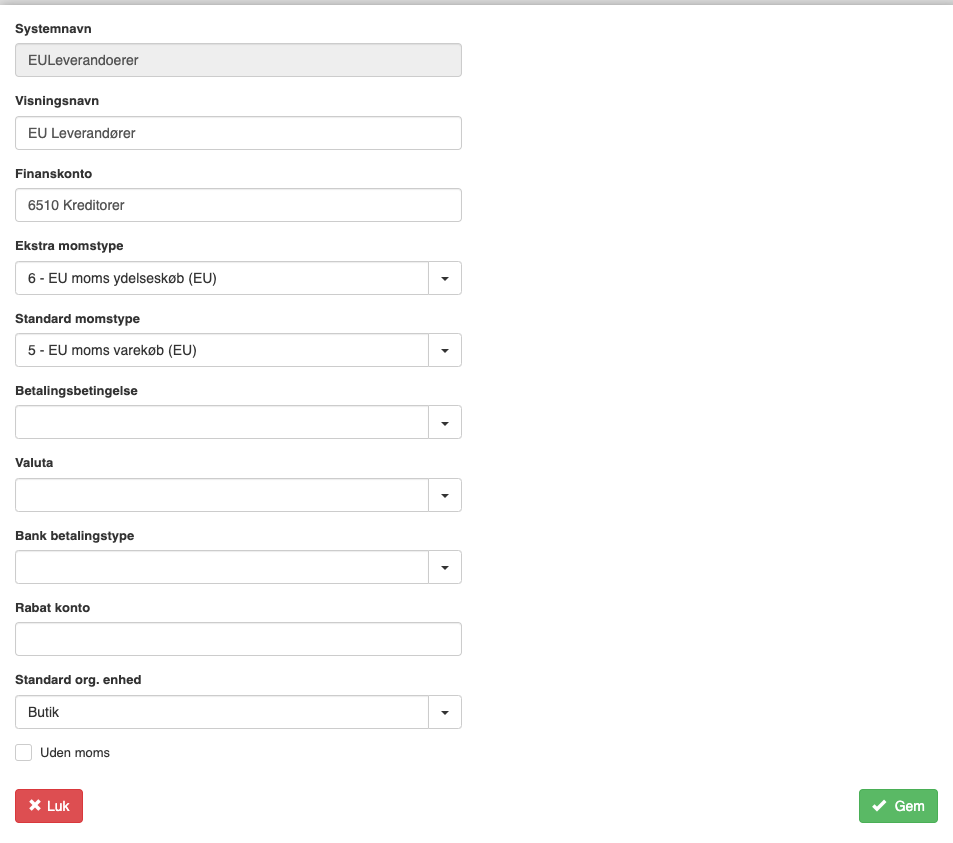This screenshot has height=843, width=953.
Task: Click the Butik org. enhed field
Action: pyautogui.click(x=222, y=712)
